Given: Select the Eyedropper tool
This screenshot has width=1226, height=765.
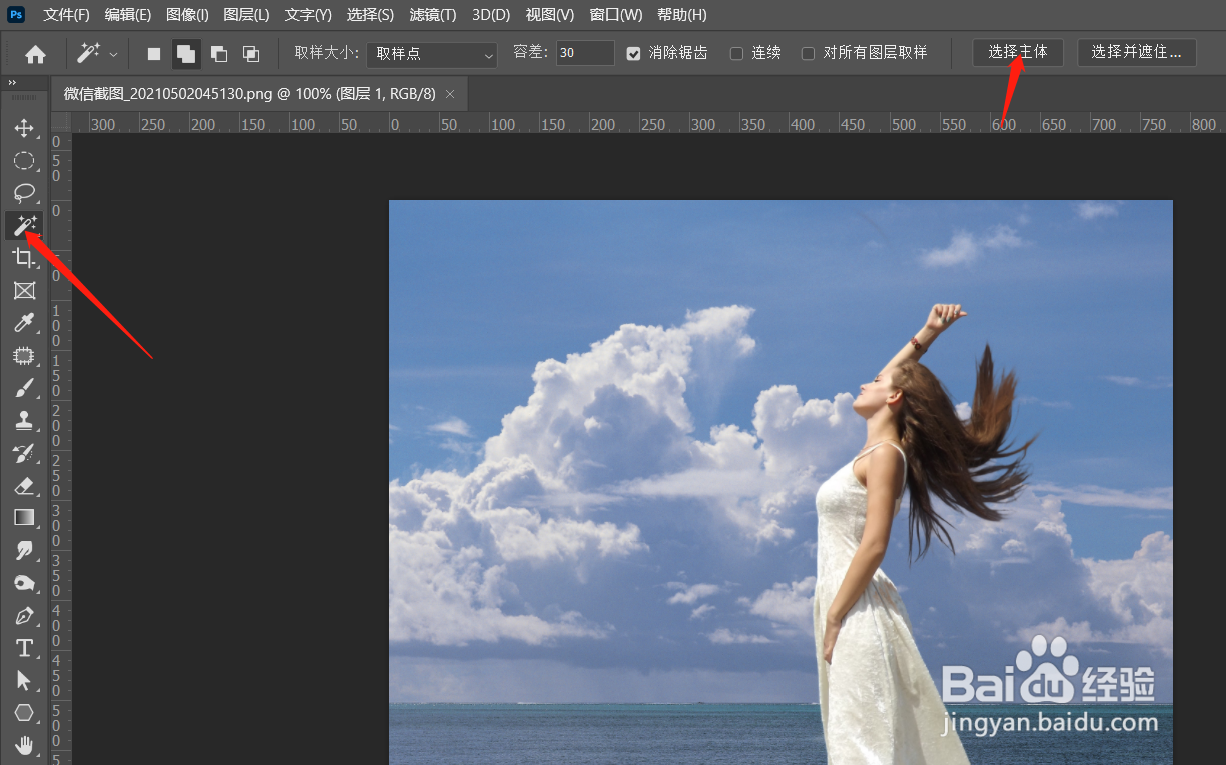Looking at the screenshot, I should [24, 322].
